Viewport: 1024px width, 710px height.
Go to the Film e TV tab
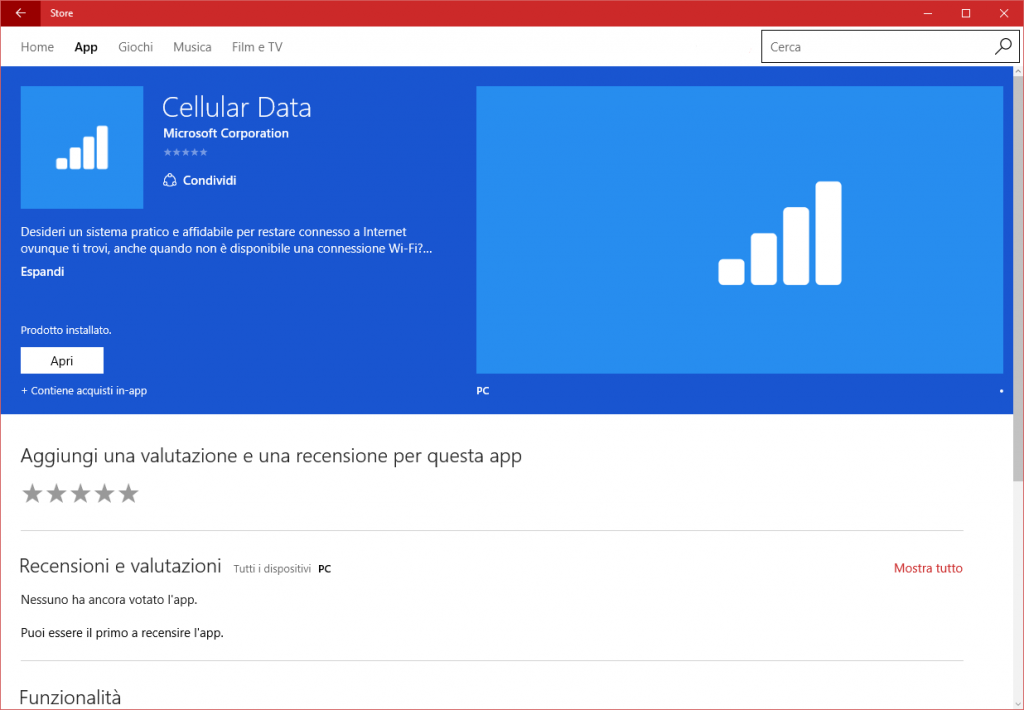click(x=257, y=47)
